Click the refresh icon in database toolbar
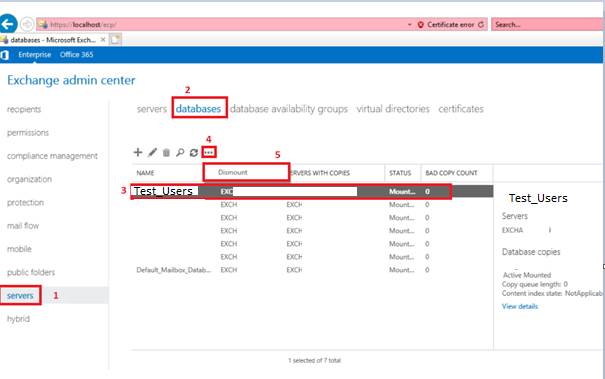Screen dimensions: 605x379 (x=194, y=152)
